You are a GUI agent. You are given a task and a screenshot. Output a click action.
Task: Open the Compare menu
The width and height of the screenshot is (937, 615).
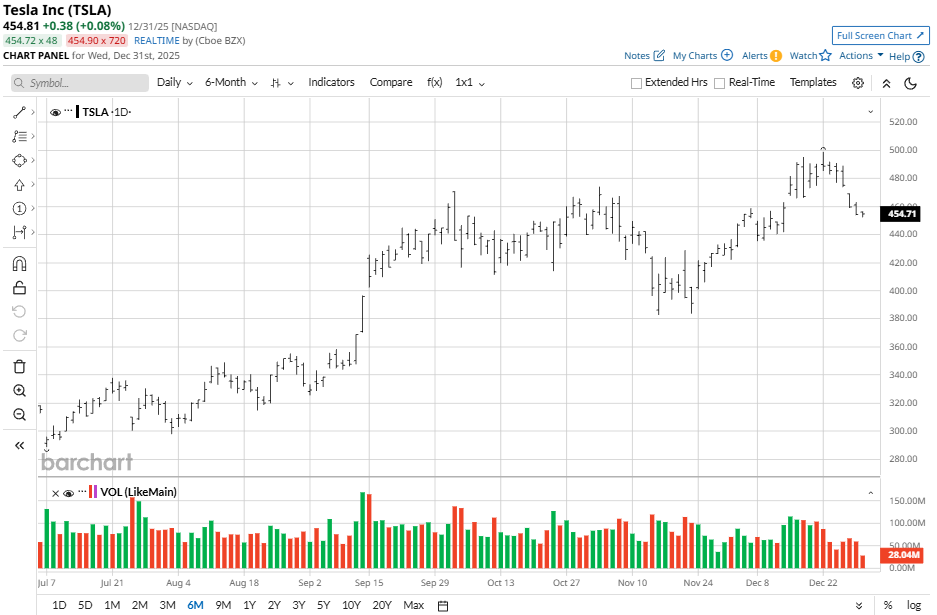coord(391,82)
